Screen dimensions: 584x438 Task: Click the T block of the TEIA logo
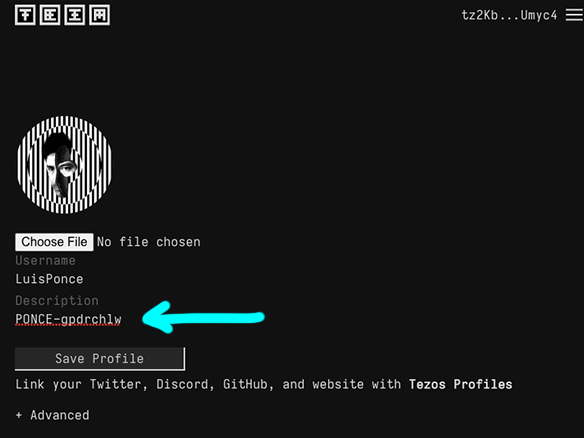point(25,15)
